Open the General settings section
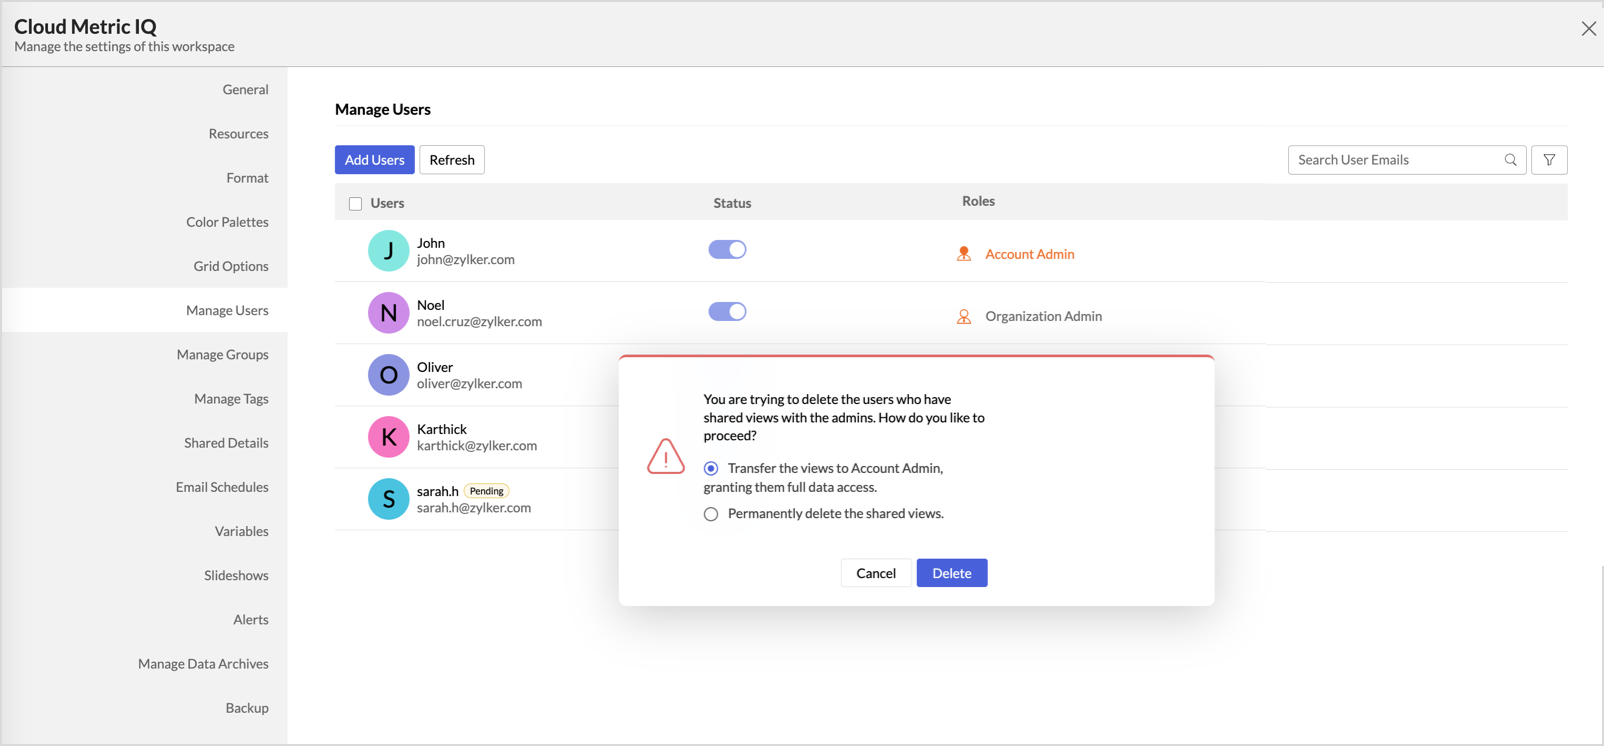The image size is (1604, 746). tap(245, 90)
